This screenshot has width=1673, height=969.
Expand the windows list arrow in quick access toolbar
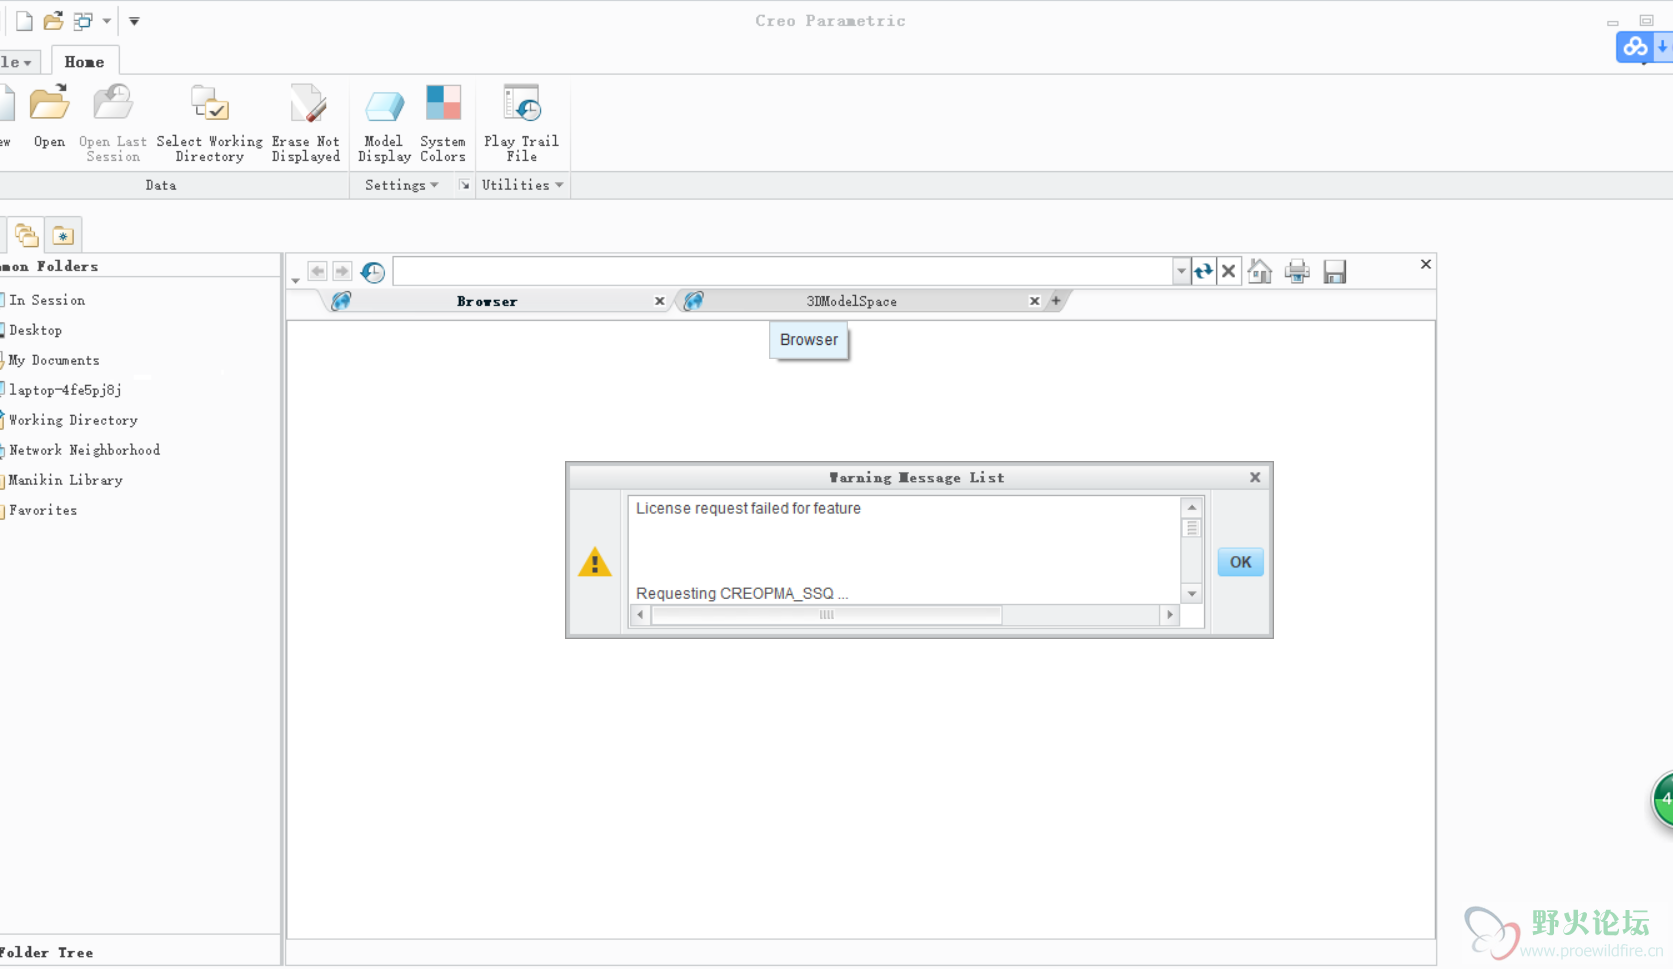pos(106,21)
